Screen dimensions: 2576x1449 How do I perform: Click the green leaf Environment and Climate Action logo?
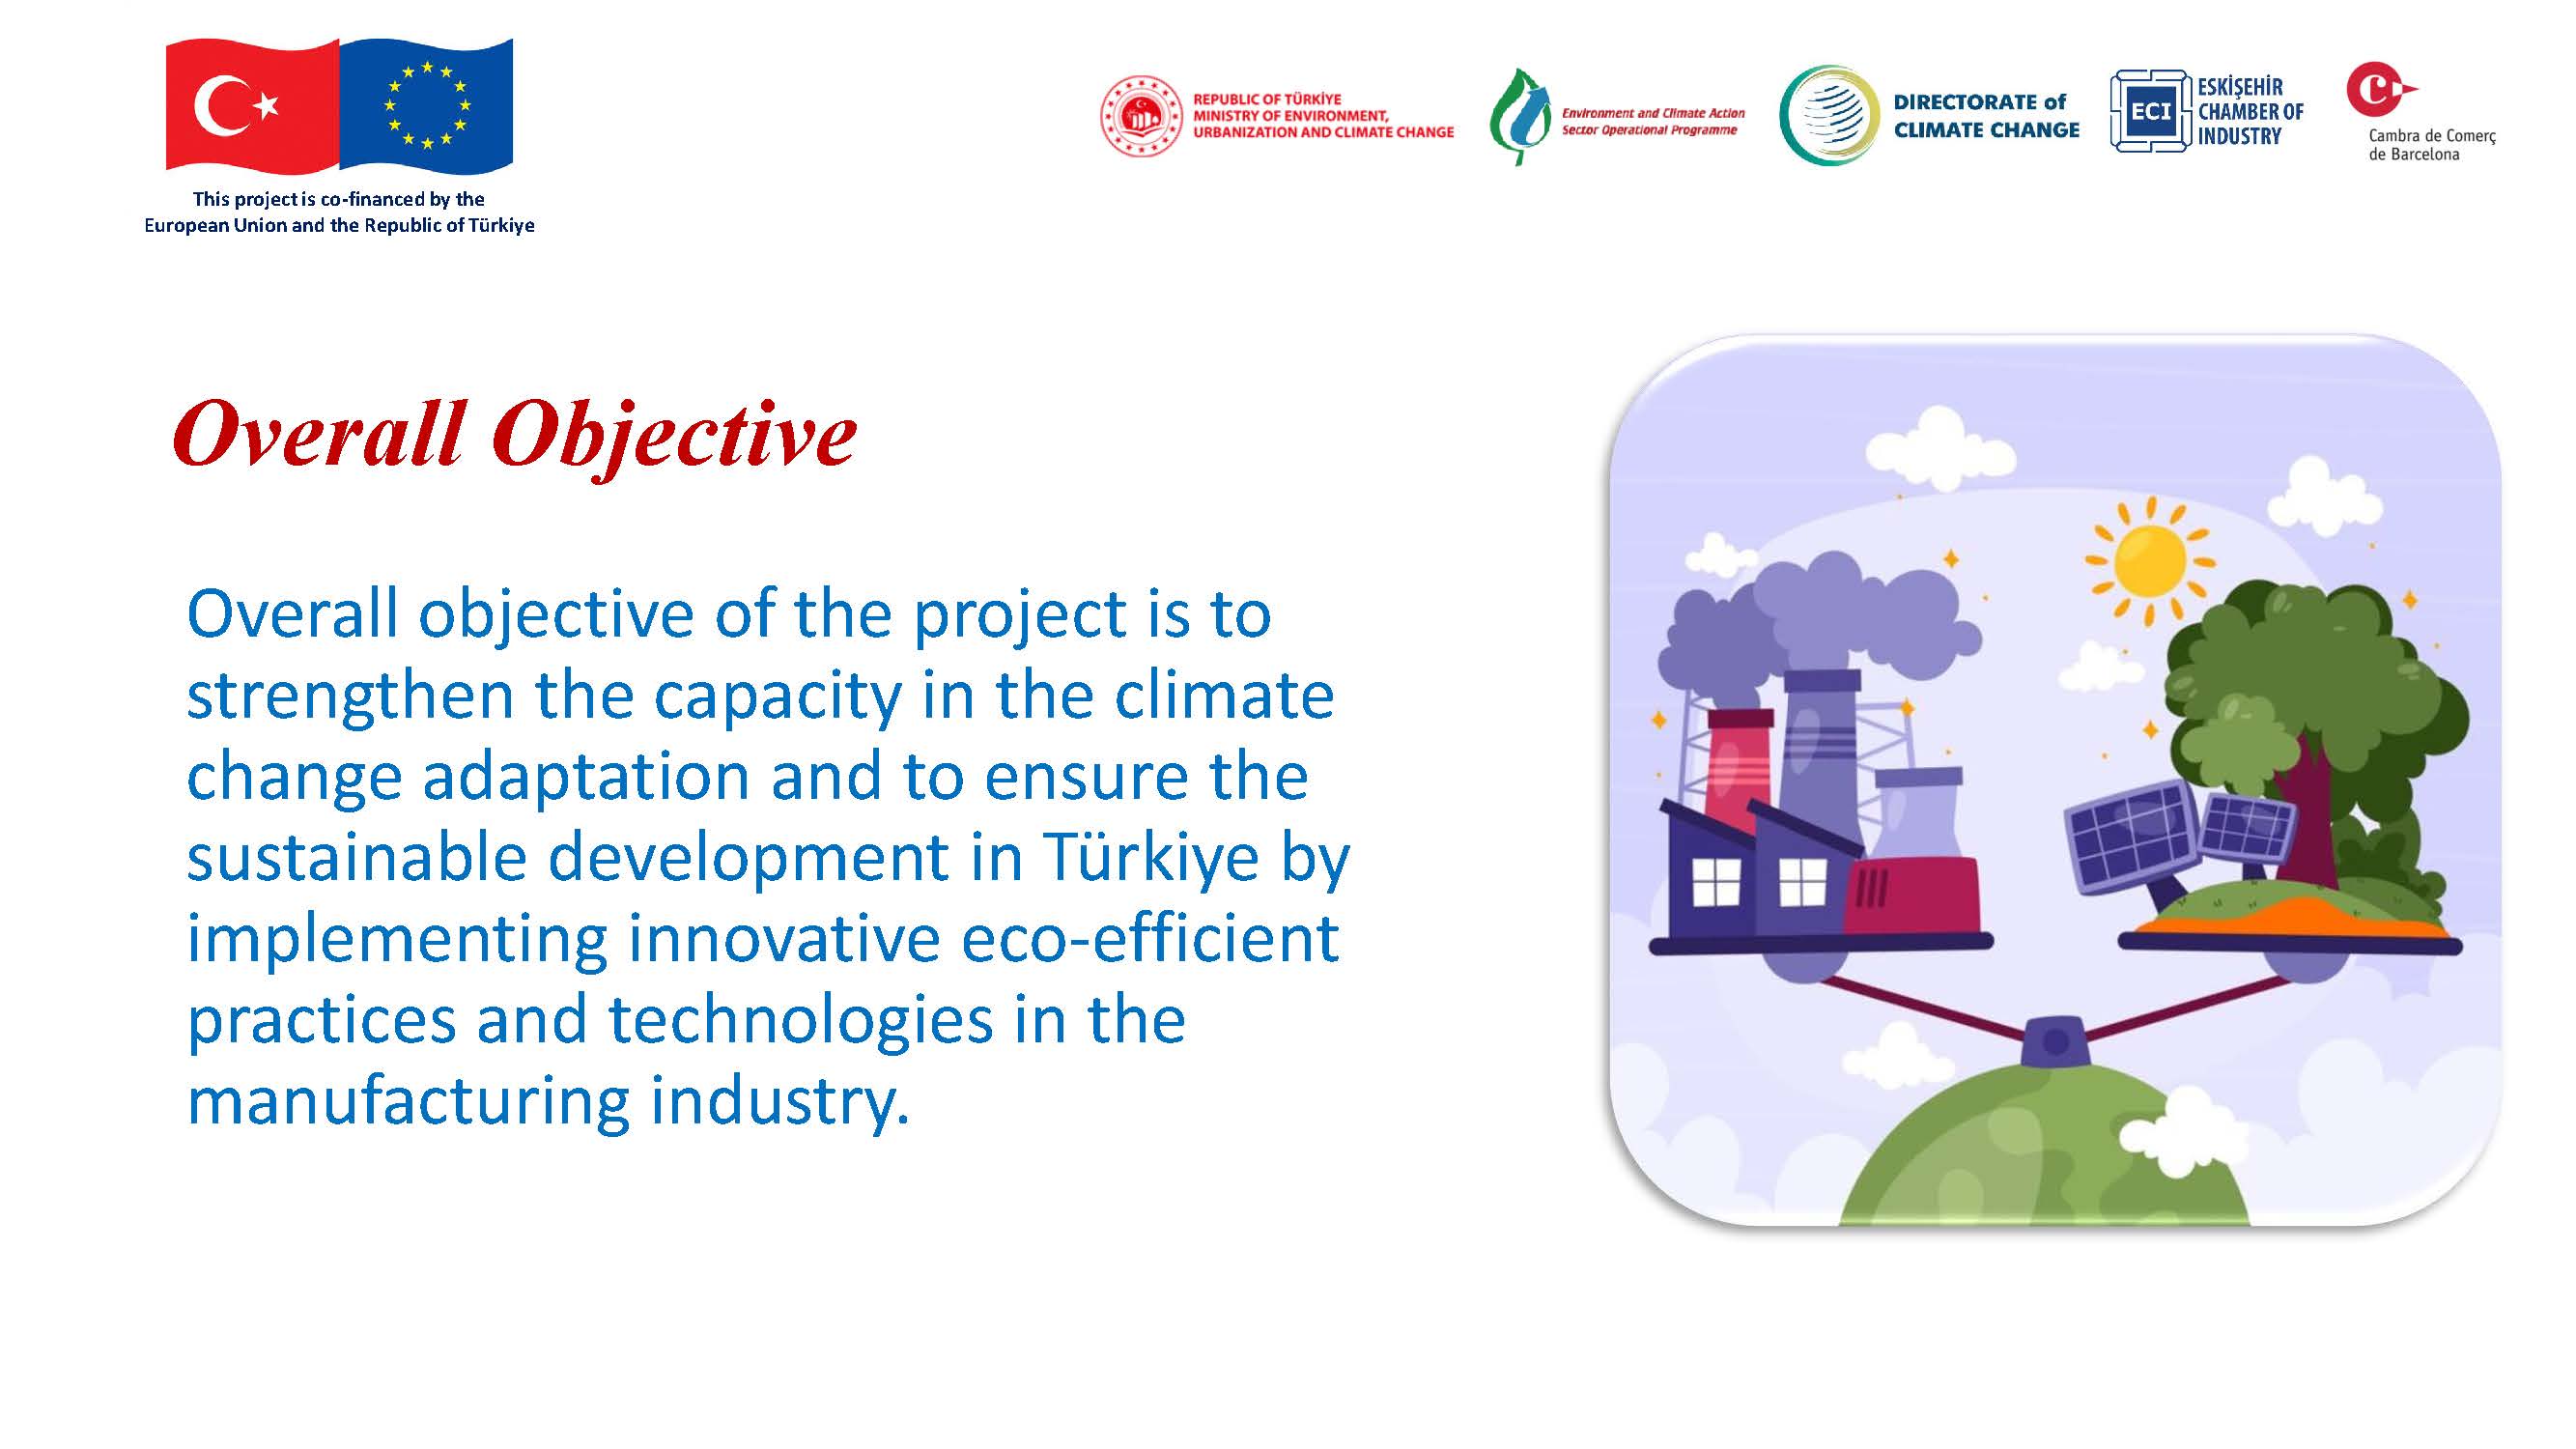point(1520,116)
